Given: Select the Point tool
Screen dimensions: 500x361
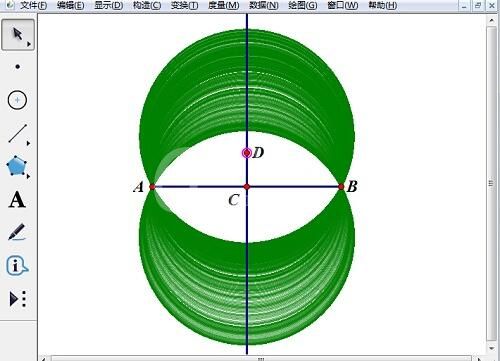Looking at the screenshot, I should (x=18, y=67).
